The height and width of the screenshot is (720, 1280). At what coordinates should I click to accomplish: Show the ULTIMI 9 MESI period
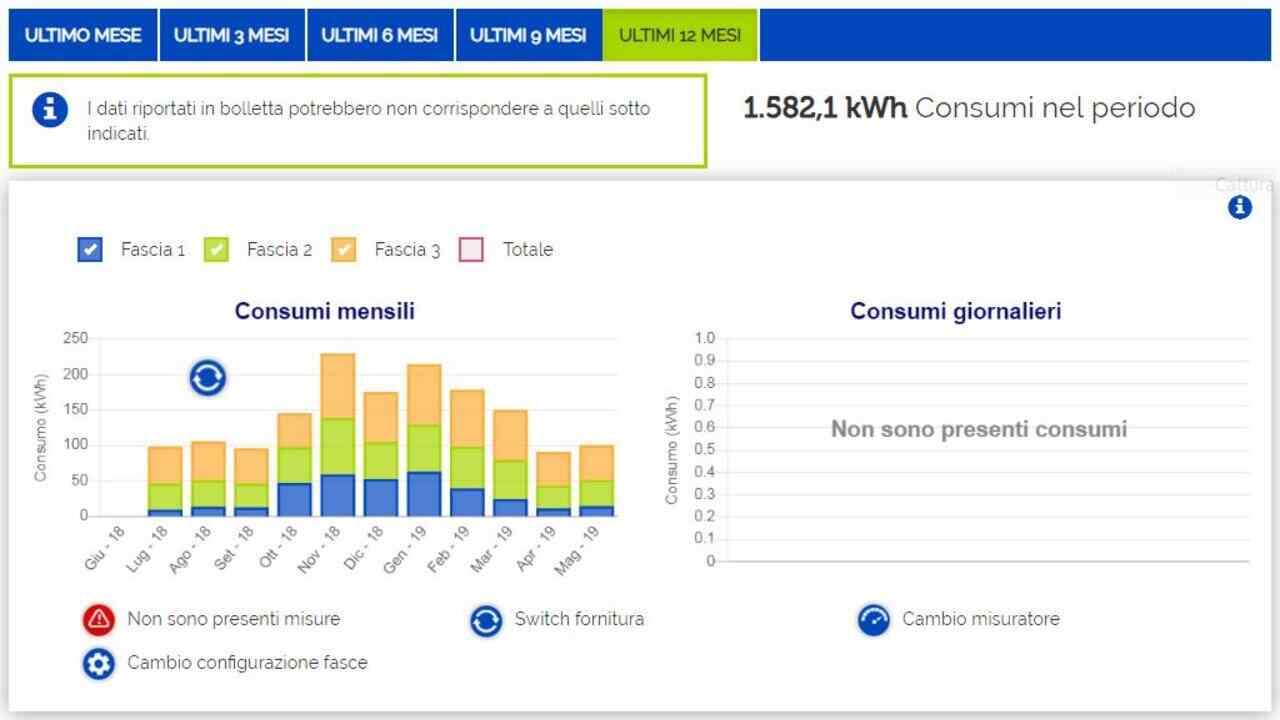click(x=528, y=35)
